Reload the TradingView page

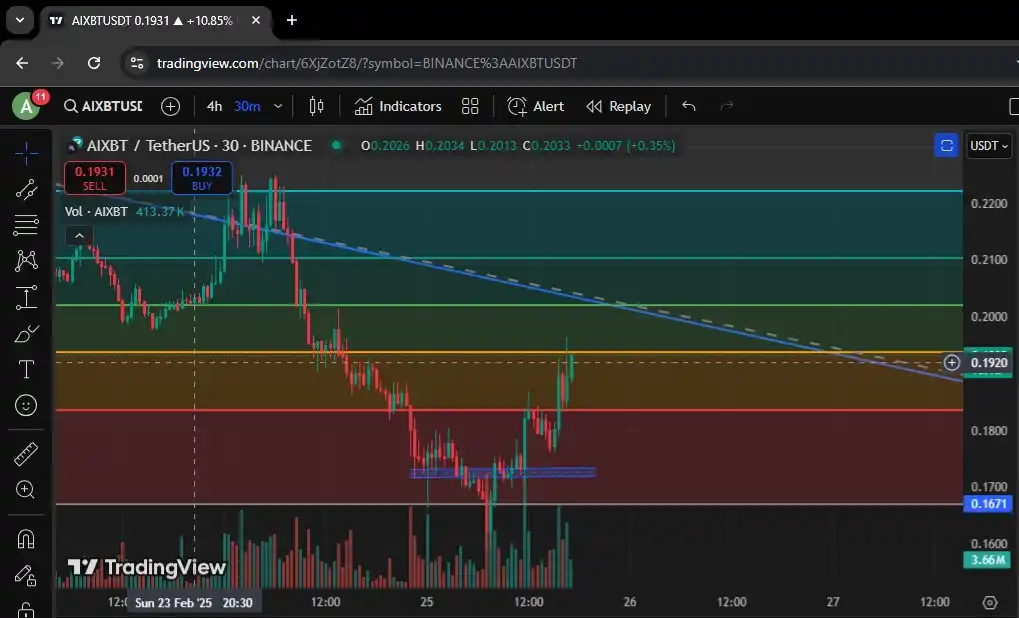click(x=94, y=63)
